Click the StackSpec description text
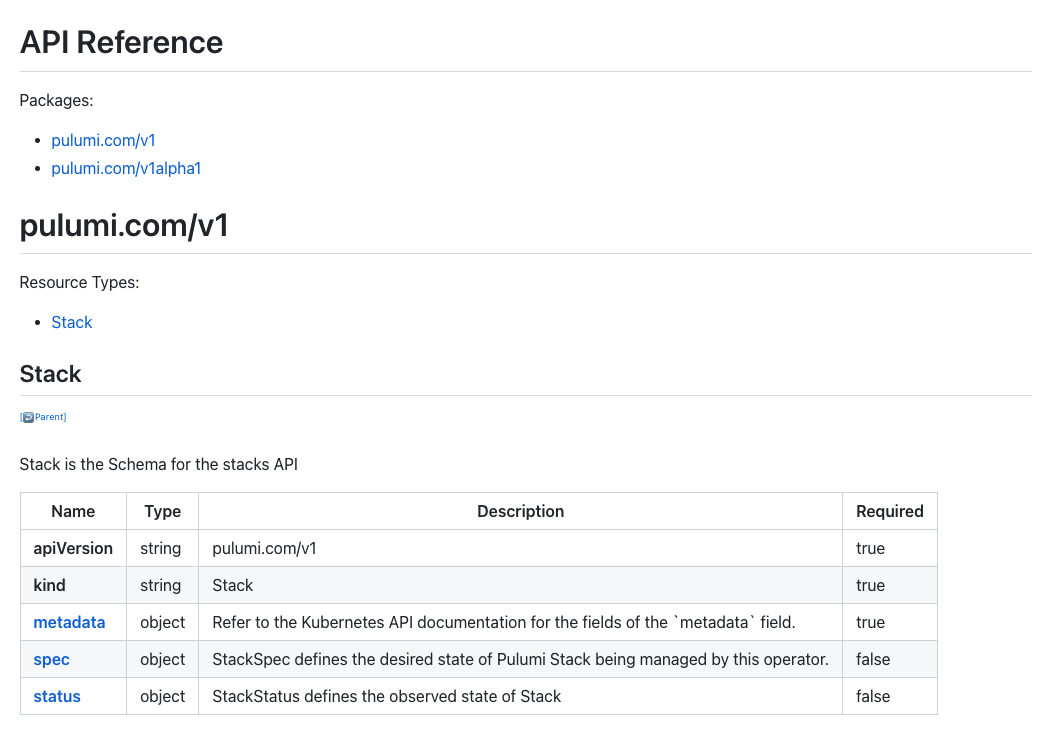The width and height of the screenshot is (1051, 736). [x=520, y=660]
